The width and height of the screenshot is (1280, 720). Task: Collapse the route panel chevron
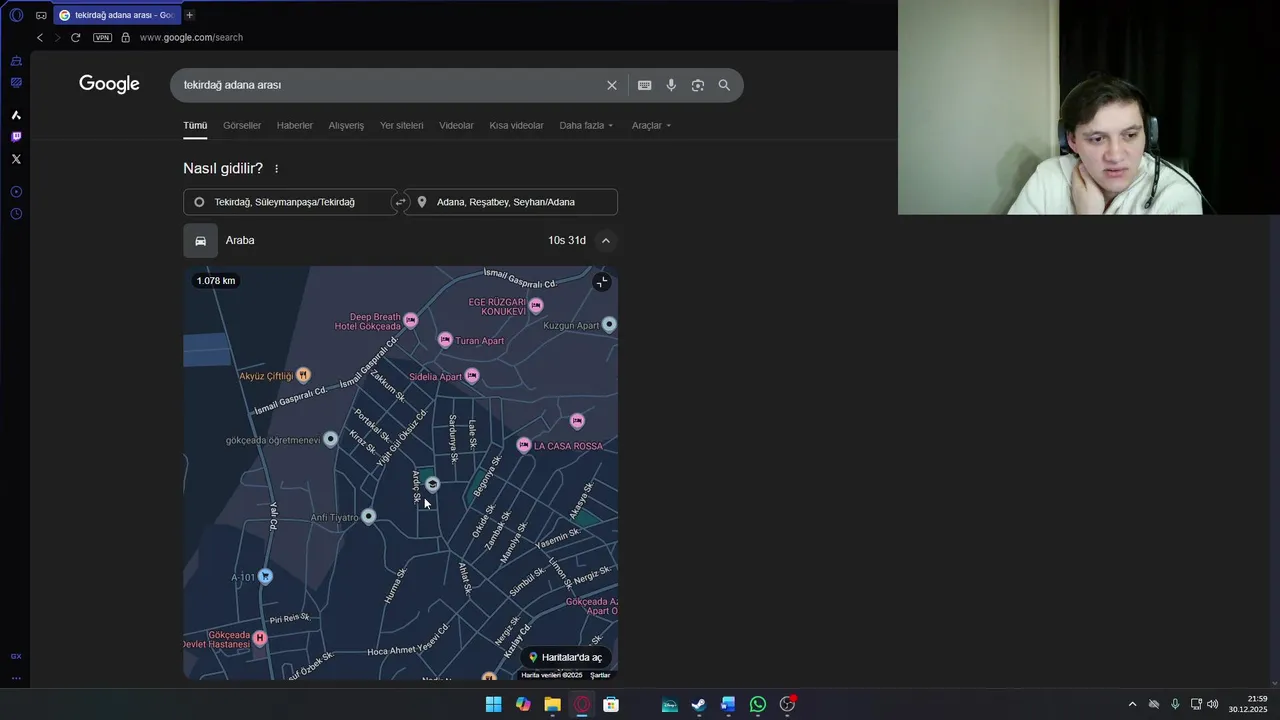(x=606, y=241)
